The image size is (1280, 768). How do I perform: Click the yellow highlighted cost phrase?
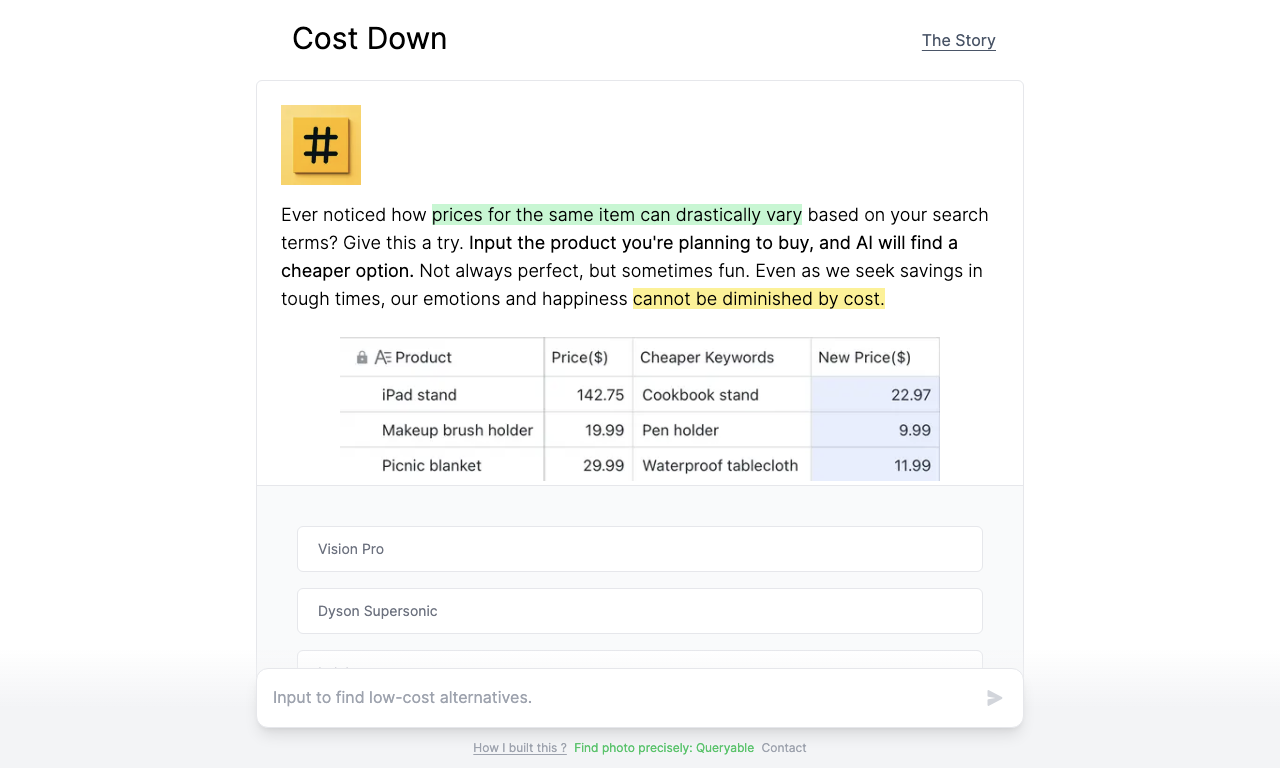pyautogui.click(x=759, y=299)
